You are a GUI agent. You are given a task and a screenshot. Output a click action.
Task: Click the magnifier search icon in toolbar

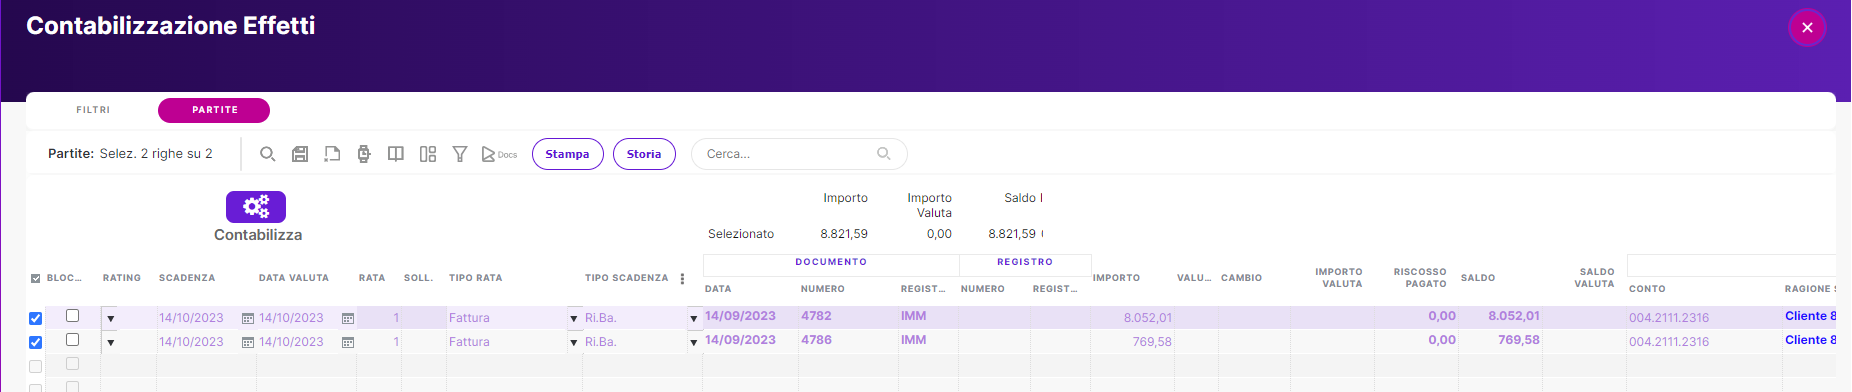point(267,154)
